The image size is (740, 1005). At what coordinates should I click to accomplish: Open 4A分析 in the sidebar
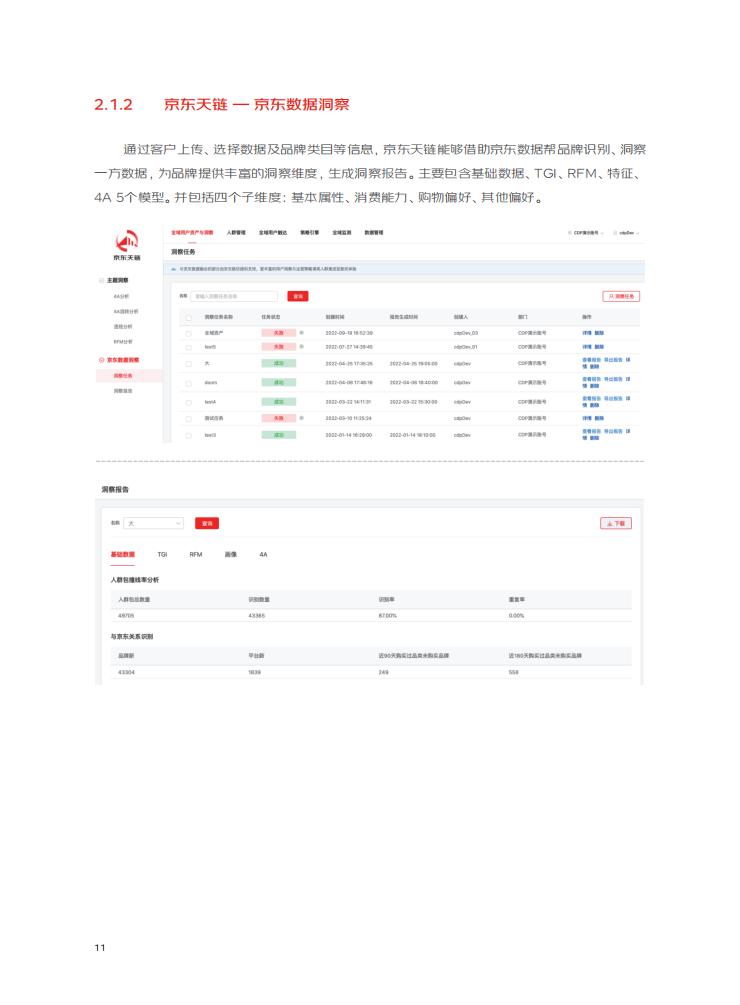click(x=121, y=296)
